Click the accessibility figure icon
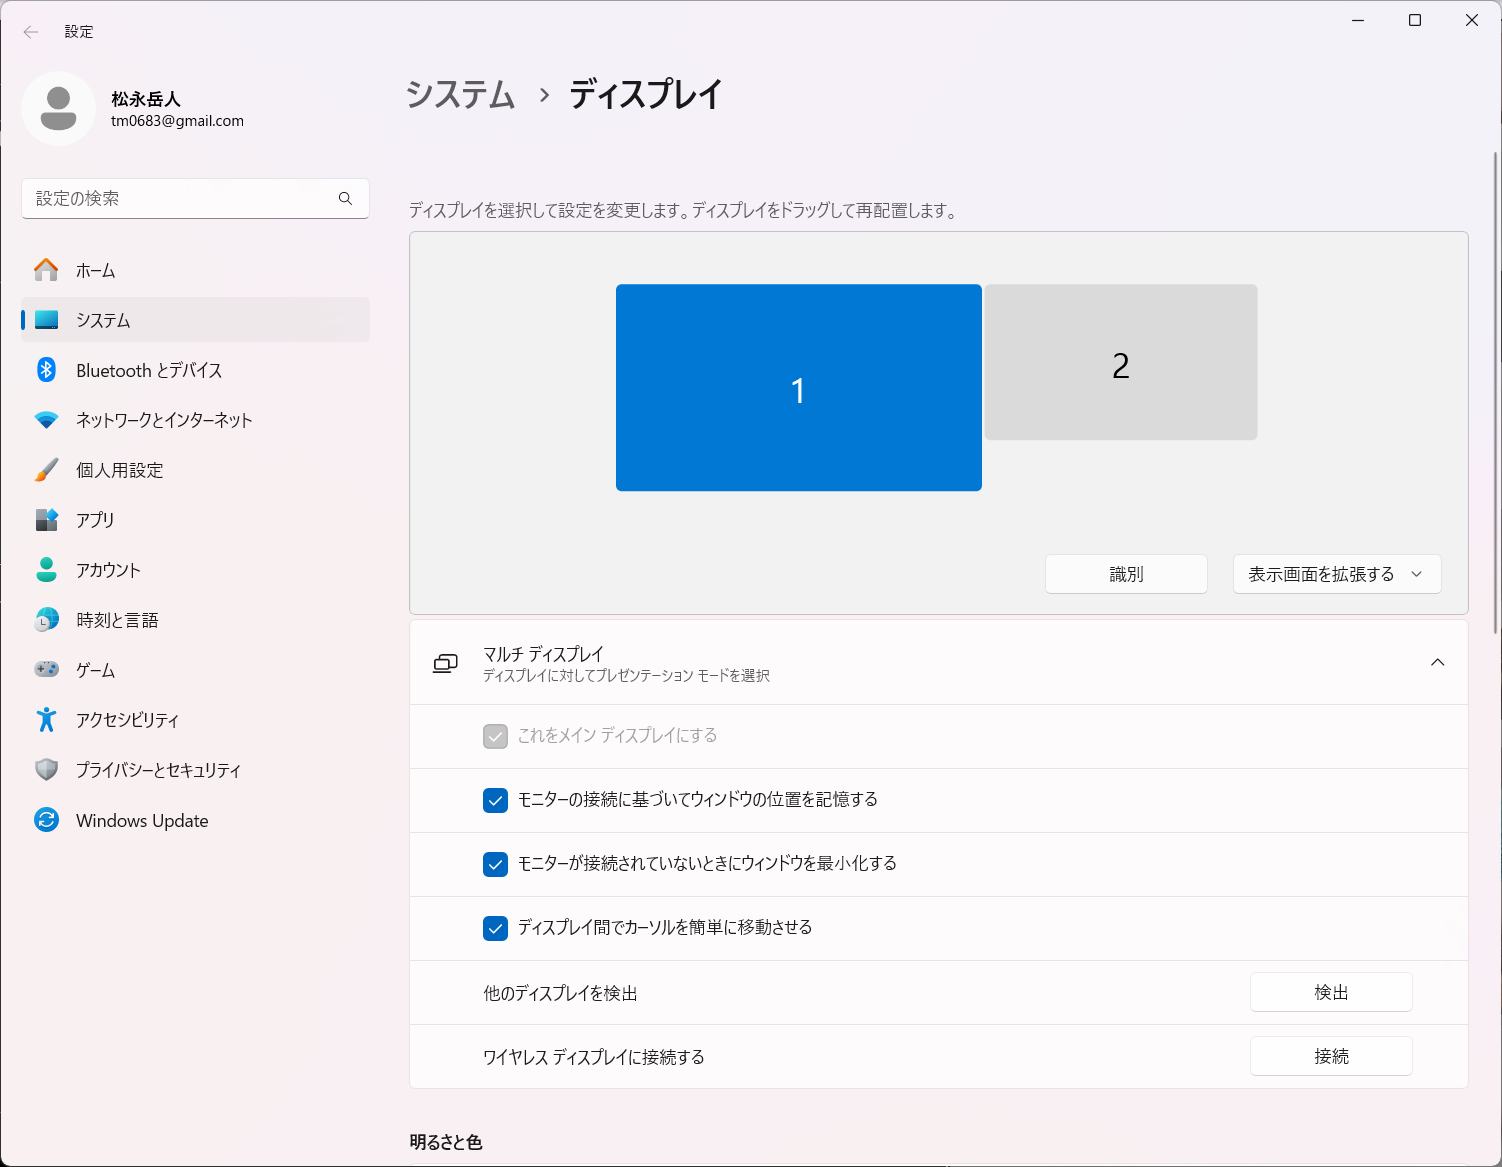The height and width of the screenshot is (1167, 1502). coord(46,720)
